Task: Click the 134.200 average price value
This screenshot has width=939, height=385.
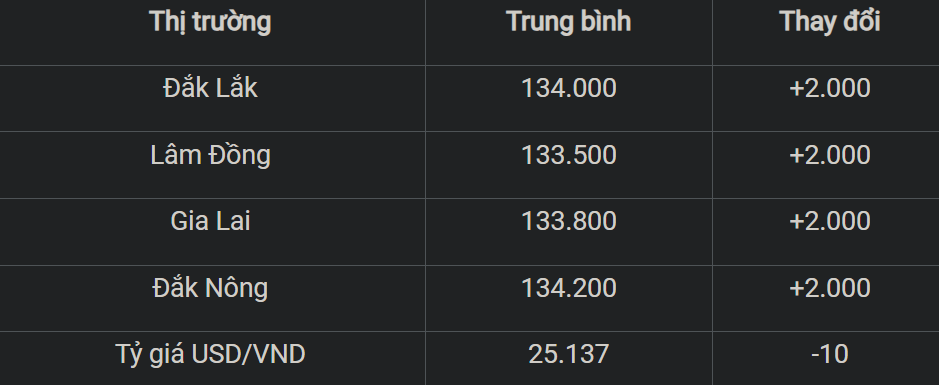Action: [x=568, y=287]
